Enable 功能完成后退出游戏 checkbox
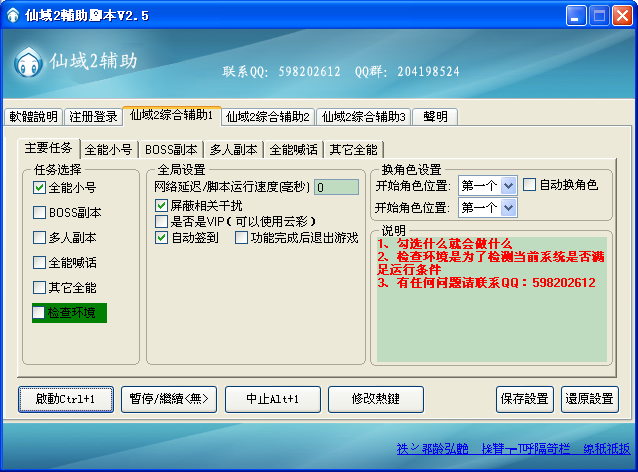This screenshot has width=638, height=472. click(241, 238)
